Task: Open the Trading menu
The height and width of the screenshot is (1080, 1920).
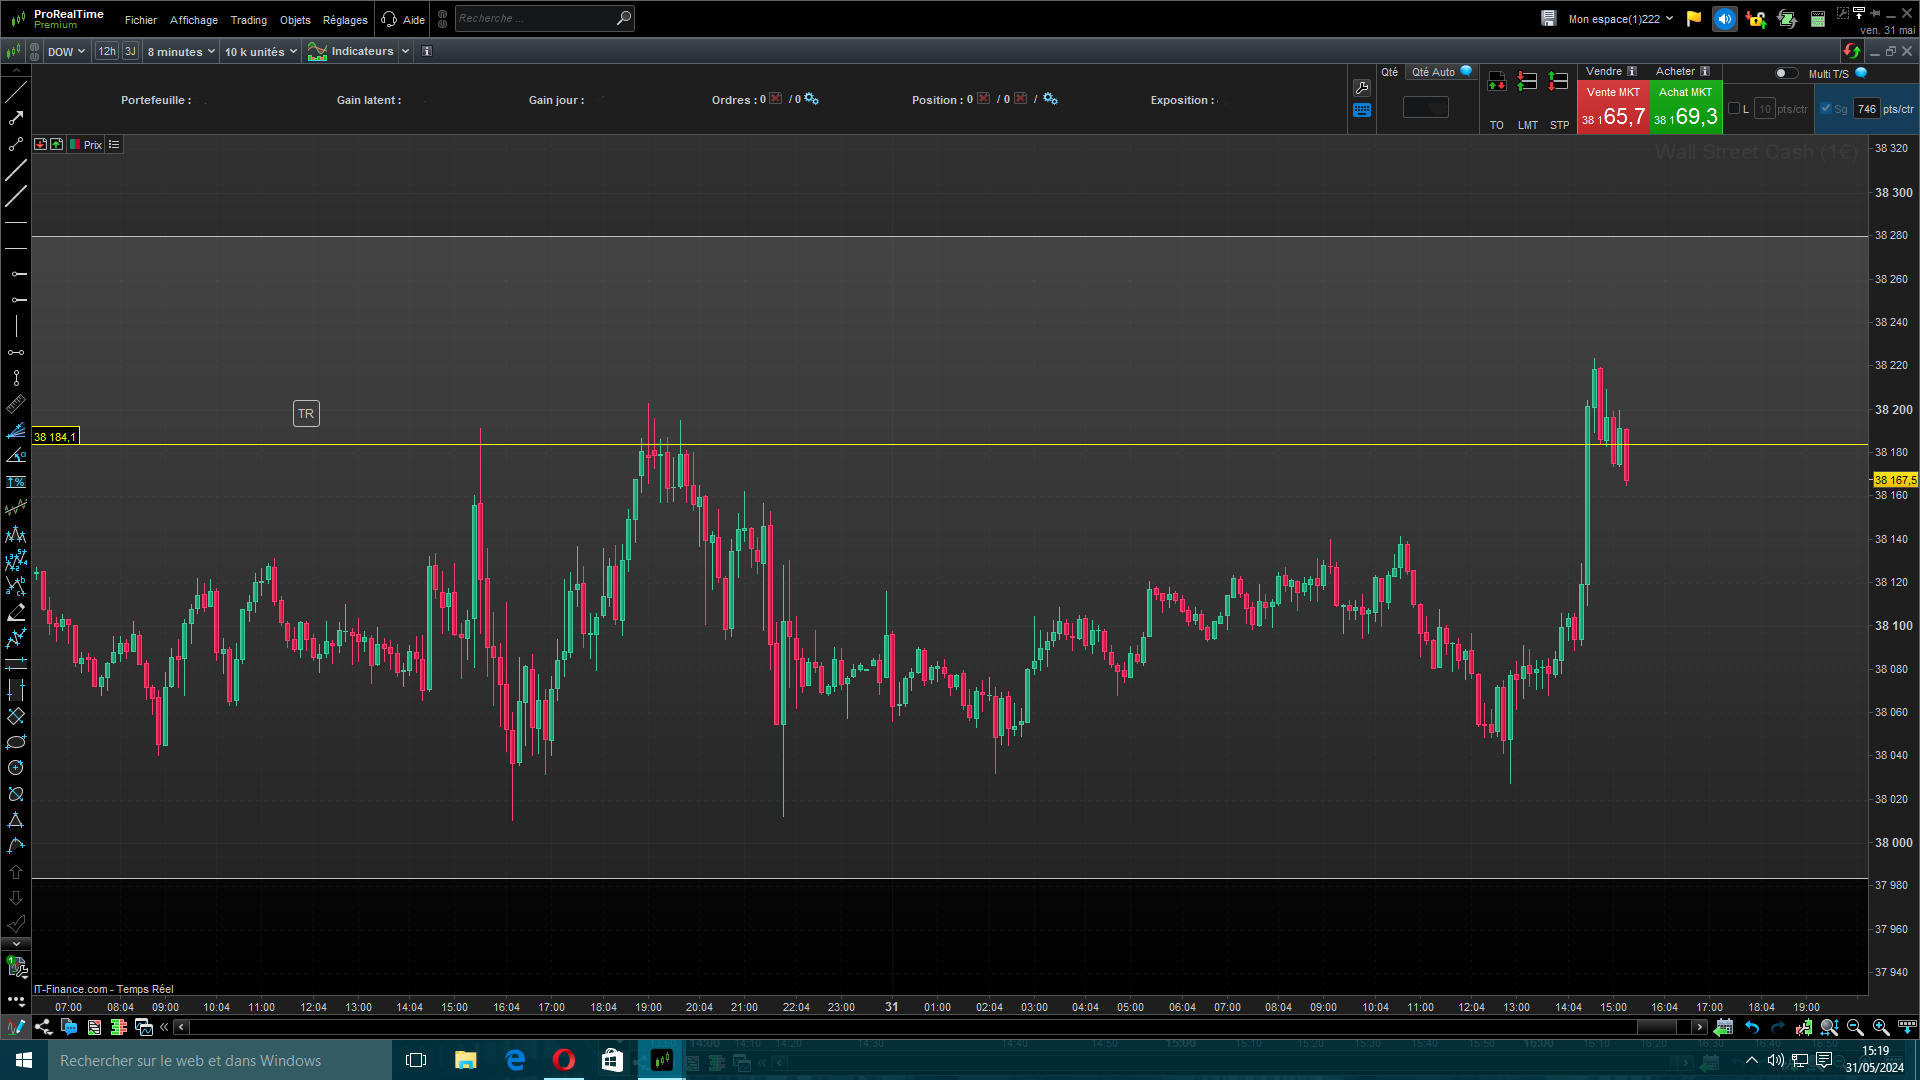Action: [x=248, y=19]
